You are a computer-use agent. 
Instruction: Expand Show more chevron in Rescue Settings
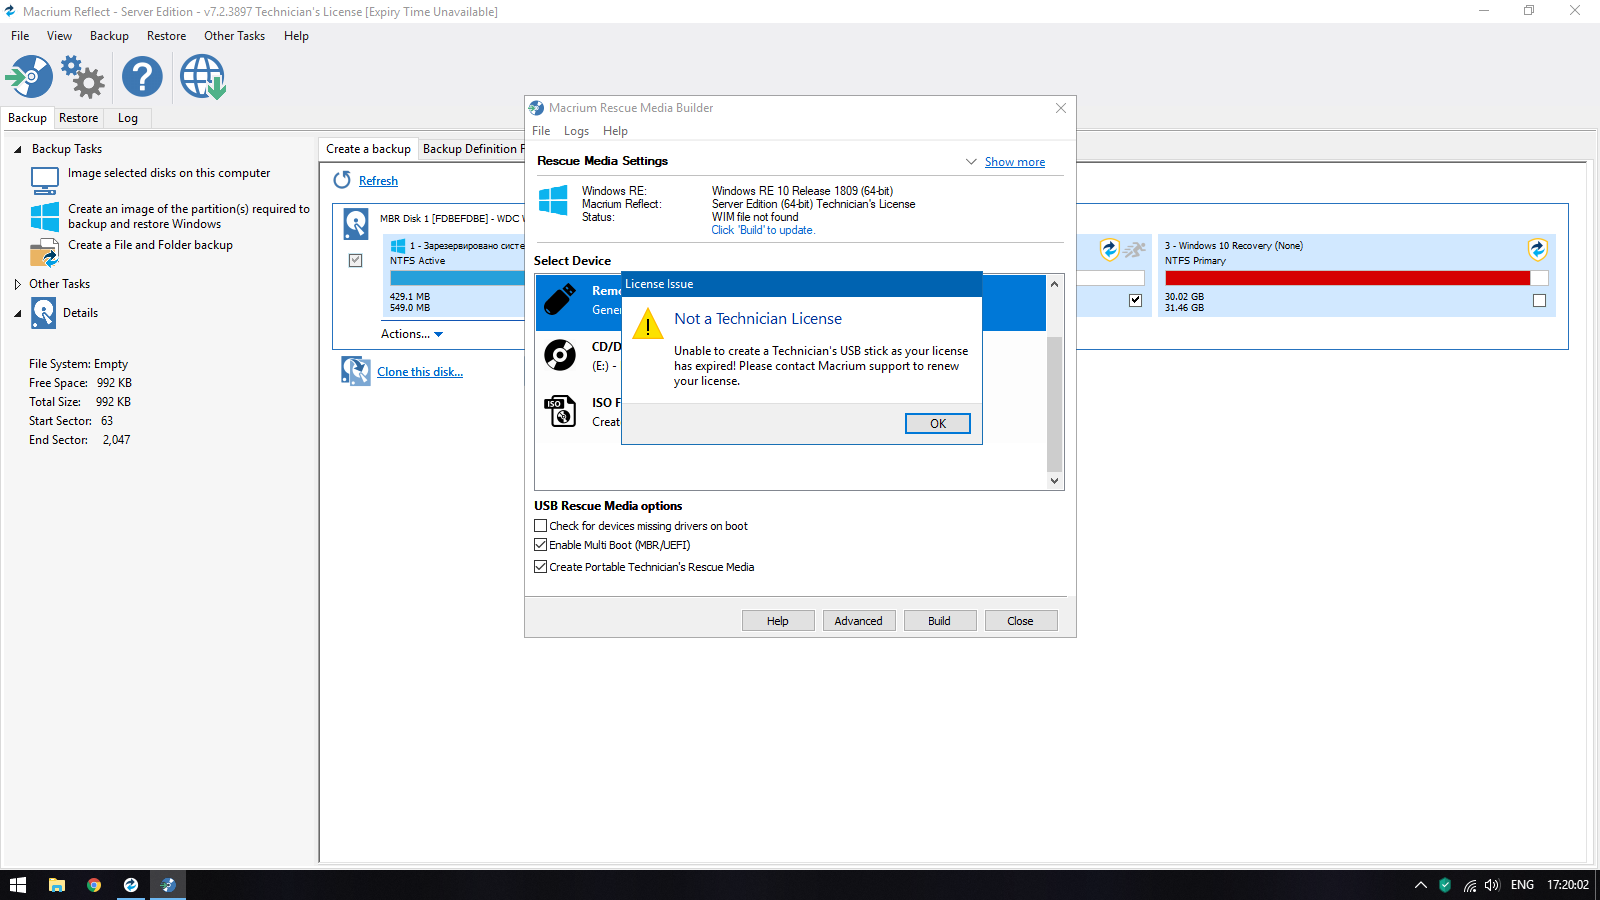click(971, 162)
